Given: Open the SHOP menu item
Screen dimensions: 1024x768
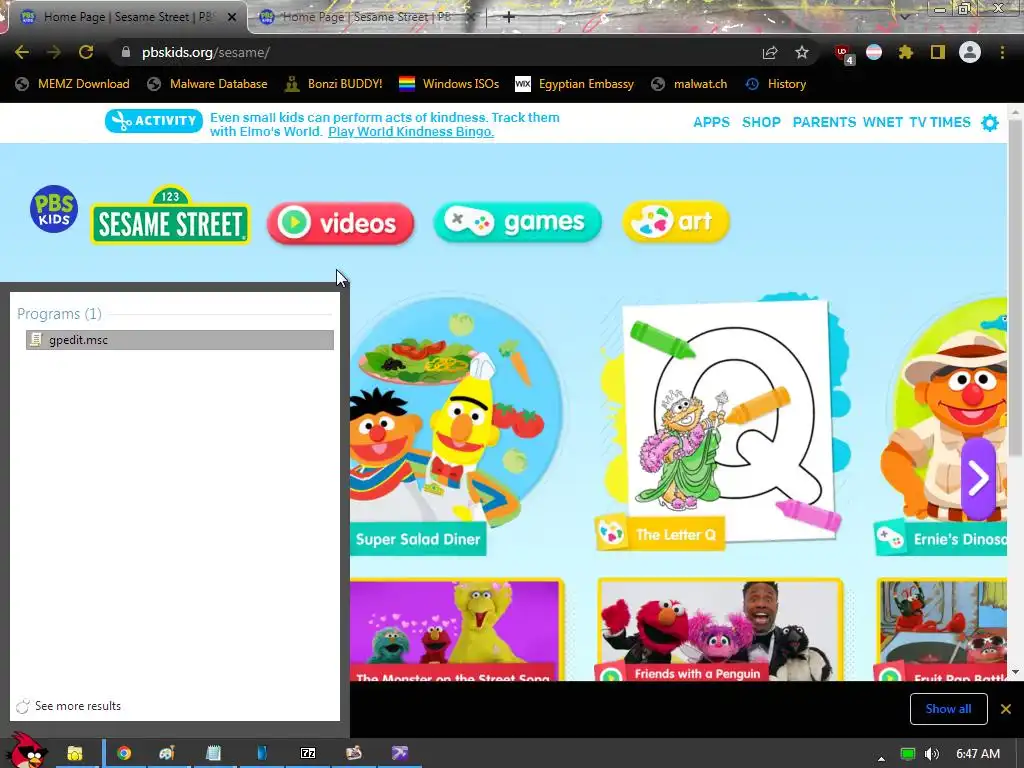Looking at the screenshot, I should [761, 122].
